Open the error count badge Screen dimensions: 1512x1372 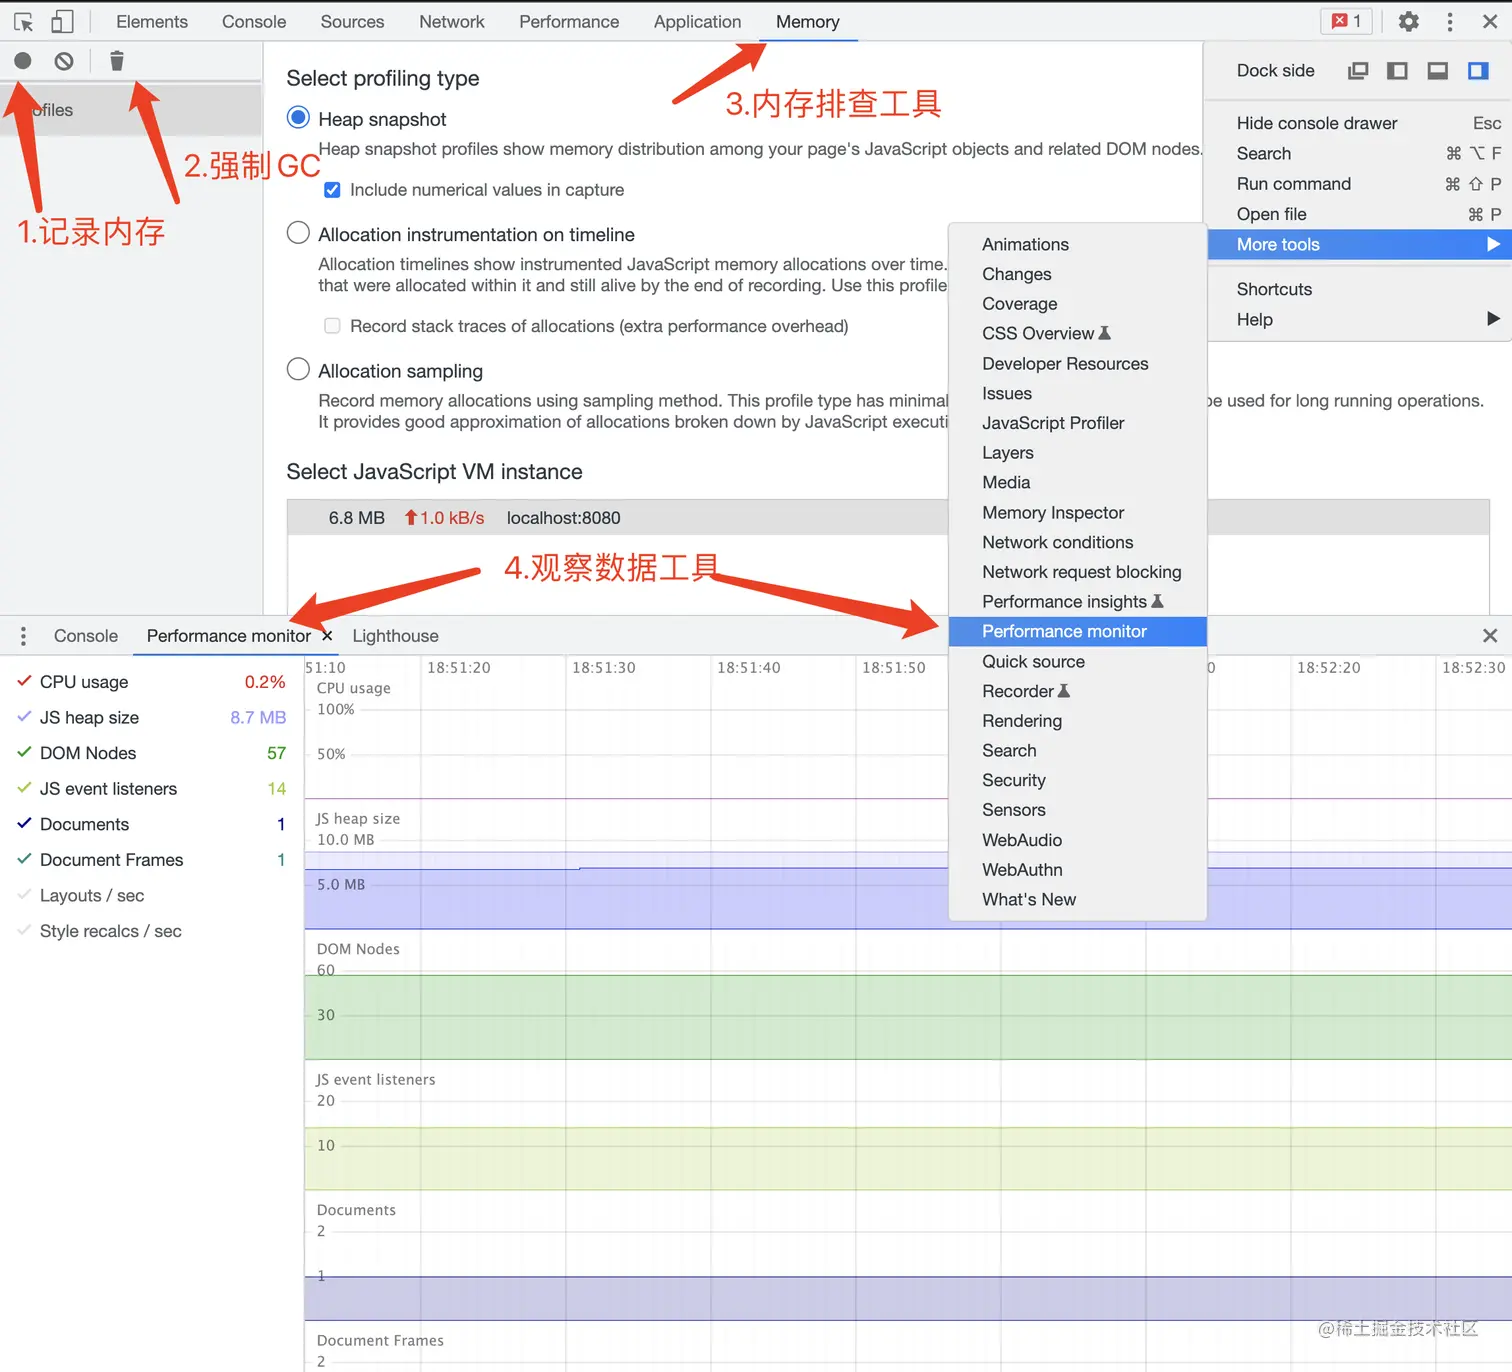pos(1346,21)
